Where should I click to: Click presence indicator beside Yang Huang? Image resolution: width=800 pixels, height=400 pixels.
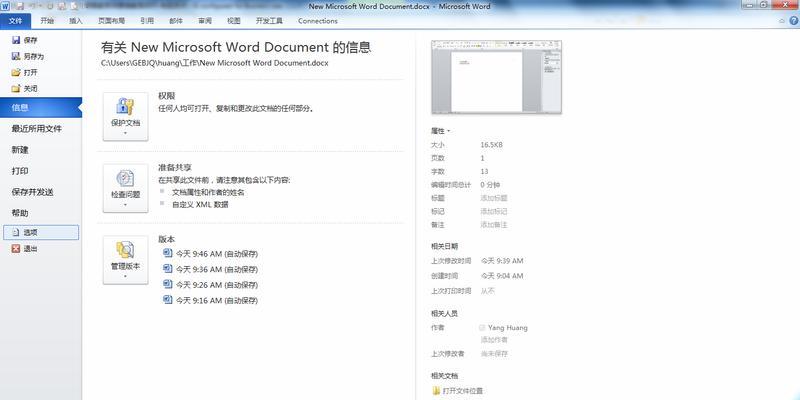click(x=482, y=328)
